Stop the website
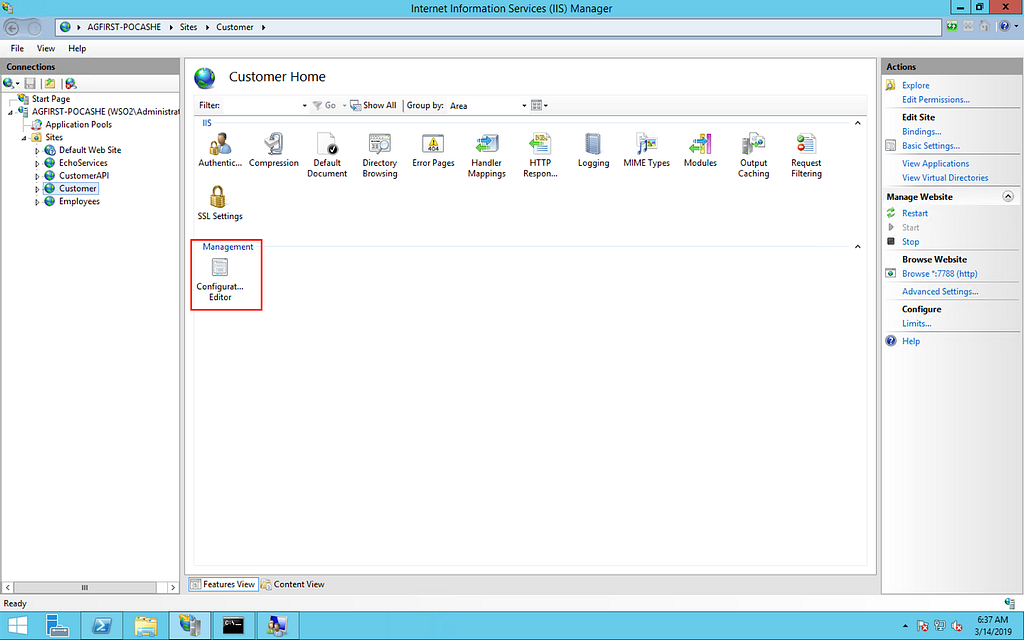The height and width of the screenshot is (640, 1024). click(x=910, y=242)
